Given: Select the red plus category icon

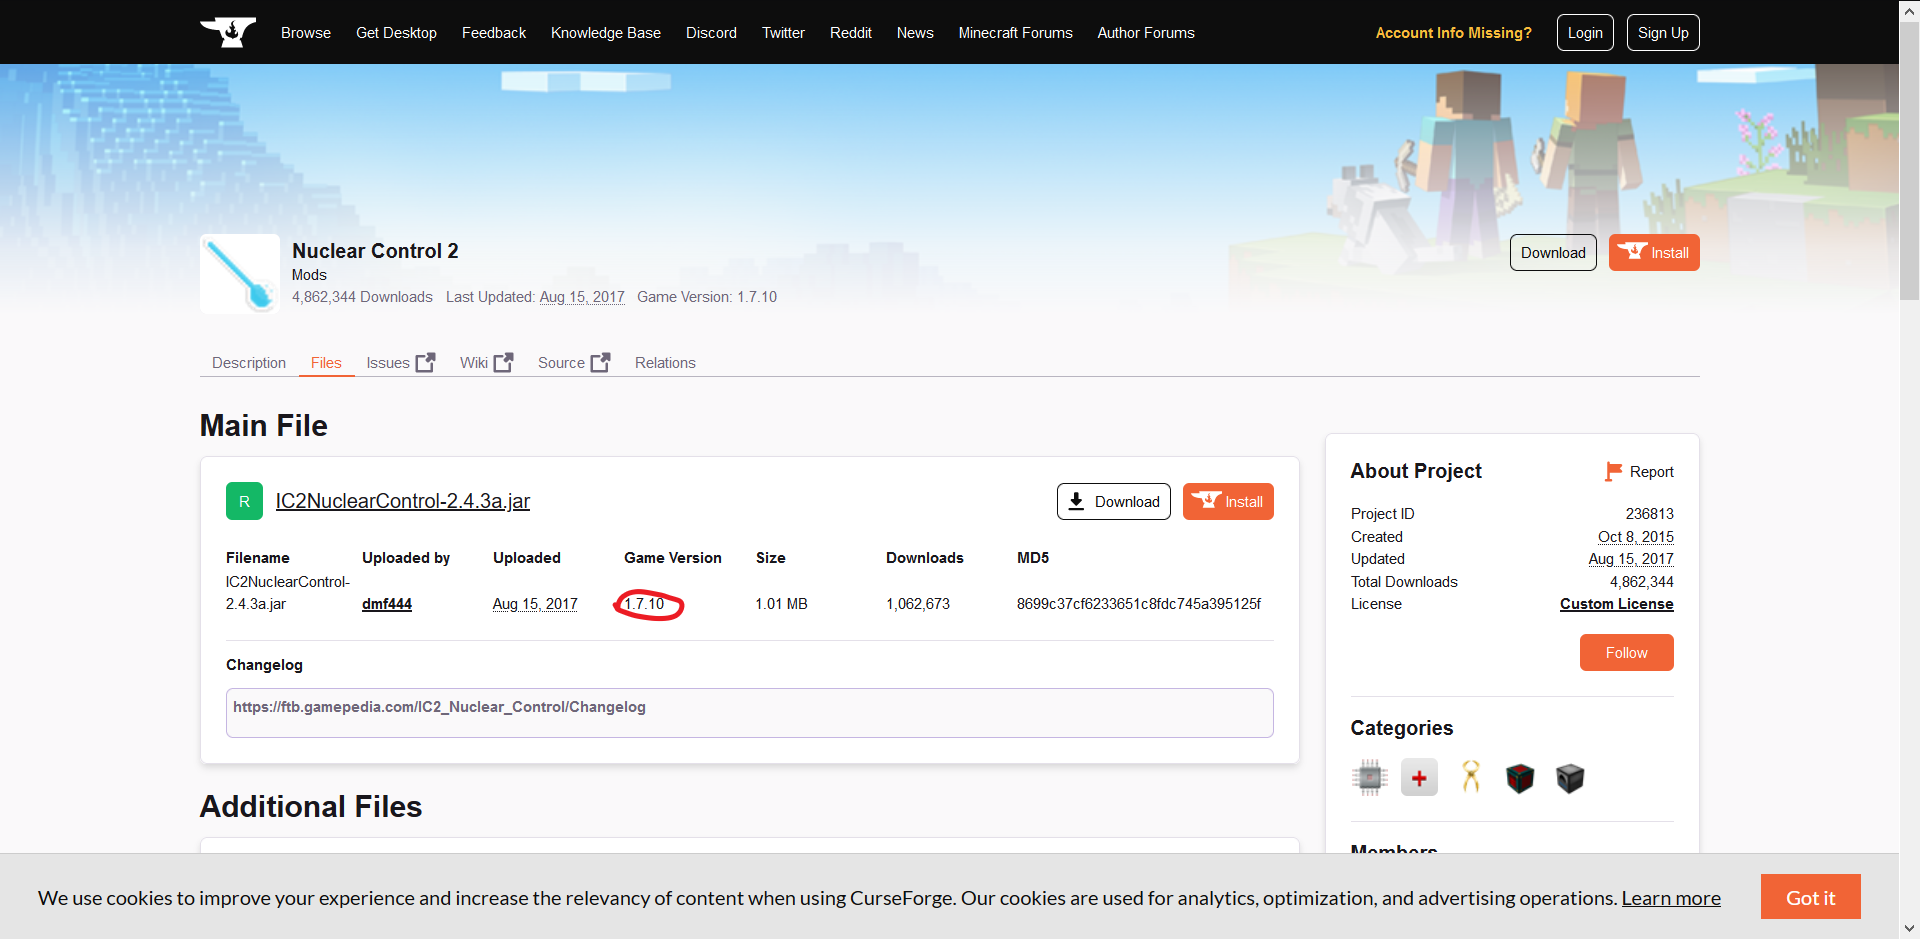Looking at the screenshot, I should coord(1419,777).
